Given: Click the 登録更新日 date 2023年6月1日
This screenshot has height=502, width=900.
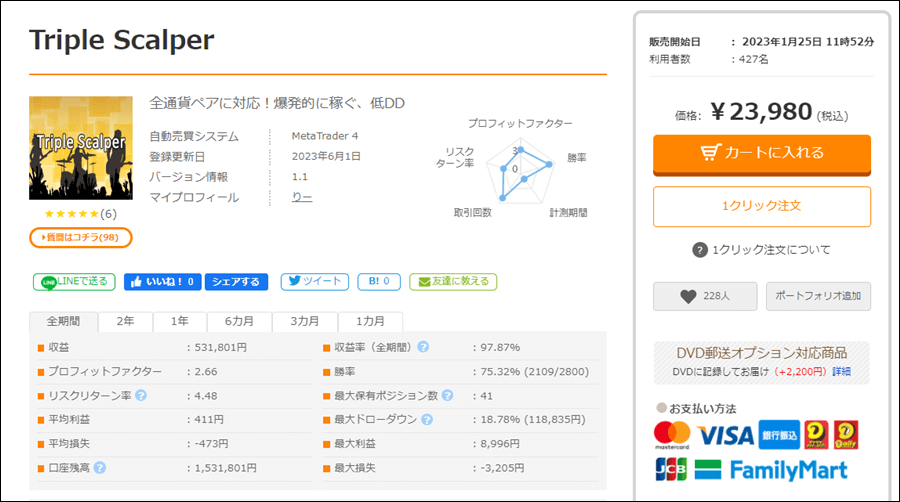Looking at the screenshot, I should click(326, 156).
